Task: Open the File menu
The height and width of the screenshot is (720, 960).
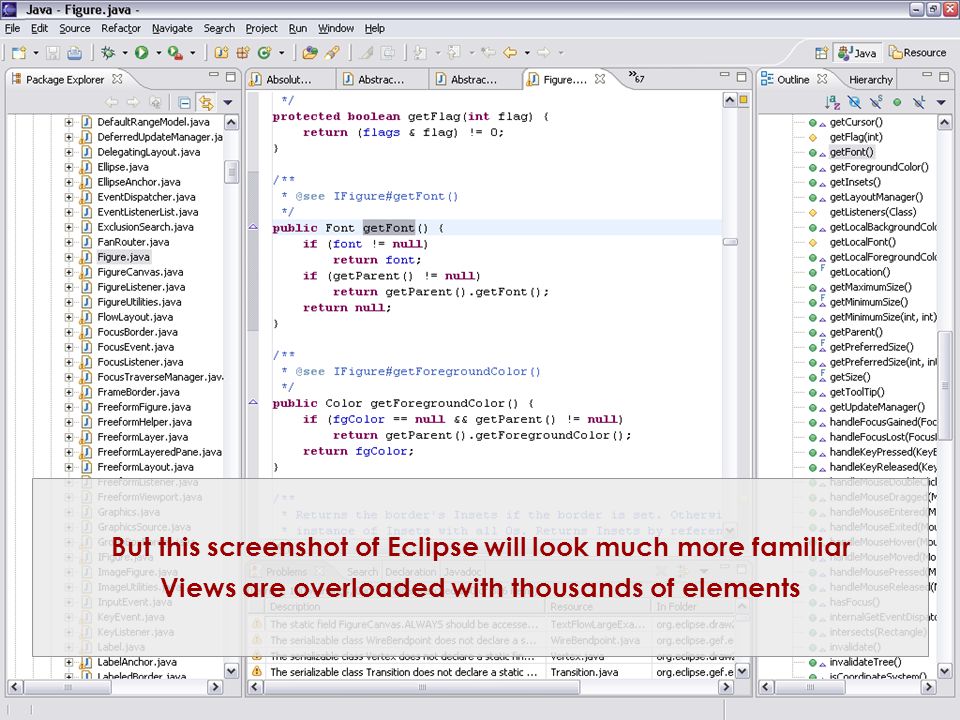Action: pos(12,28)
